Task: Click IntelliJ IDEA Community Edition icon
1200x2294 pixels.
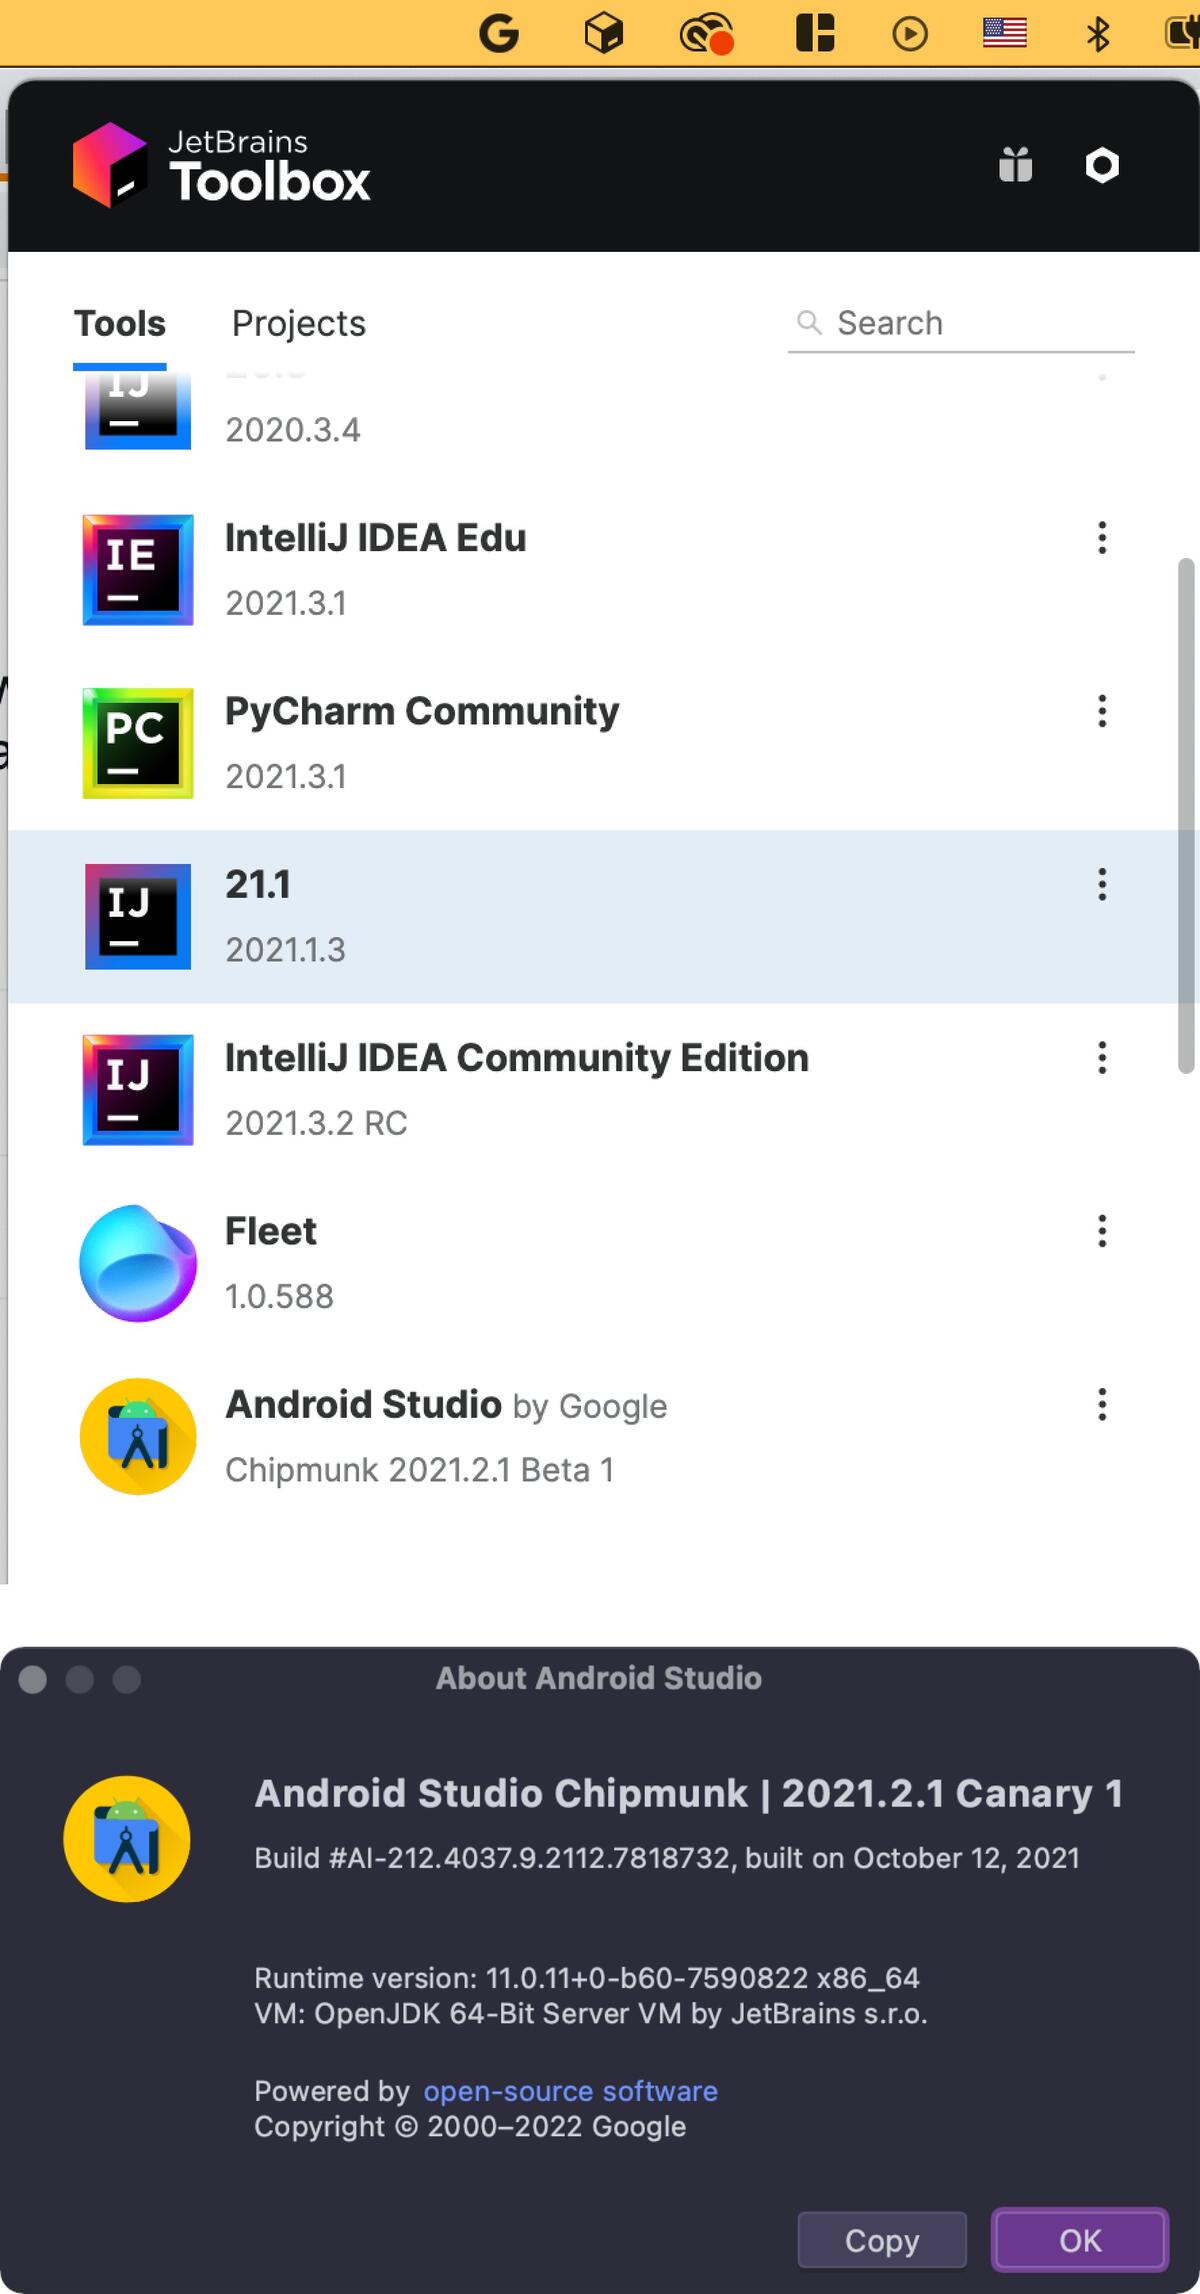Action: (x=138, y=1090)
